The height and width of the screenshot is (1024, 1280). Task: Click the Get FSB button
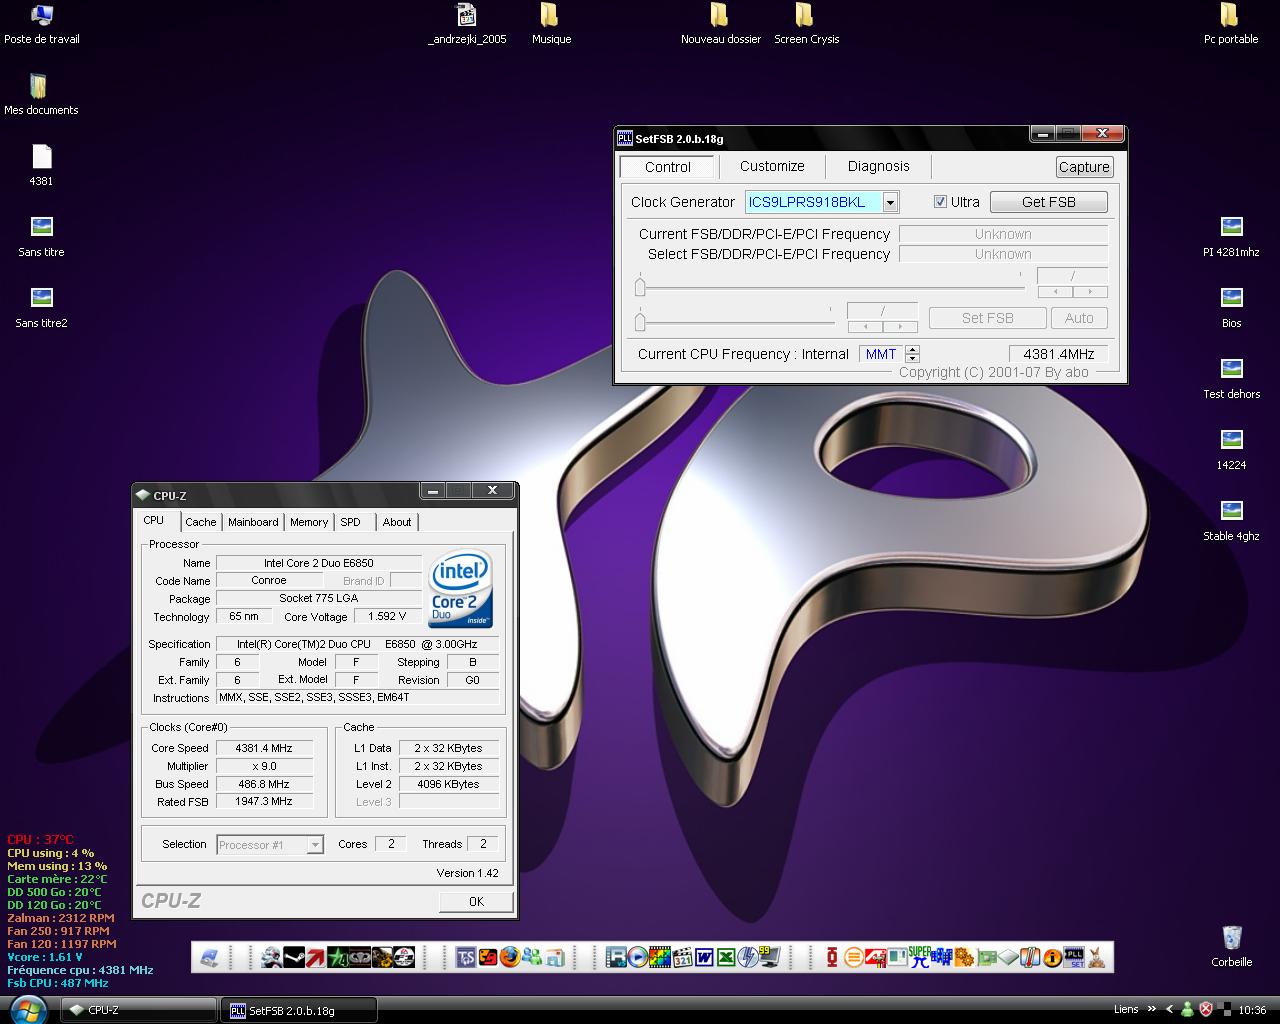(1048, 202)
